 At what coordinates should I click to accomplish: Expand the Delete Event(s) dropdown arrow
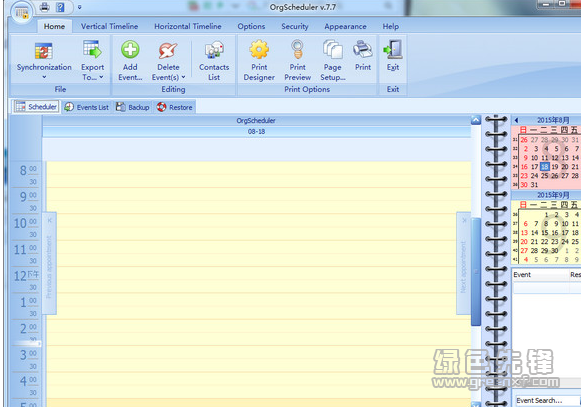183,77
